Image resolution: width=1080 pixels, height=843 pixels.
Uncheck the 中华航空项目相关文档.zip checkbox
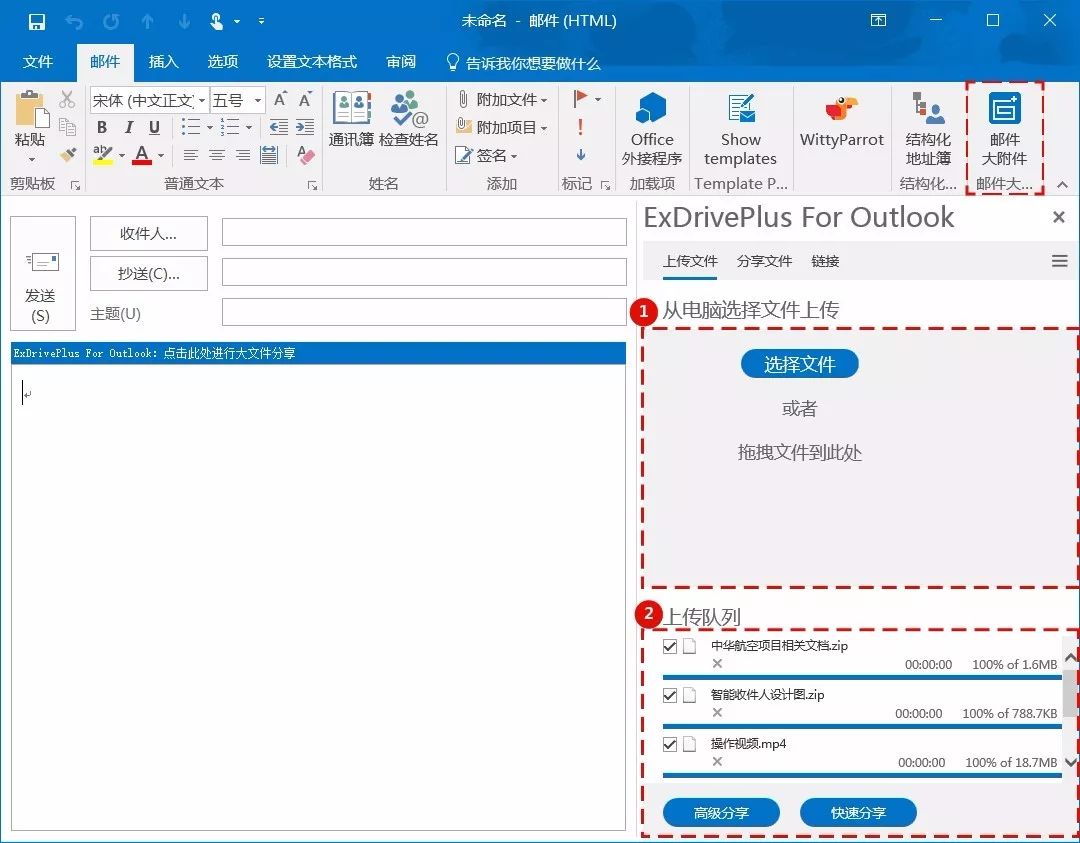tap(669, 646)
